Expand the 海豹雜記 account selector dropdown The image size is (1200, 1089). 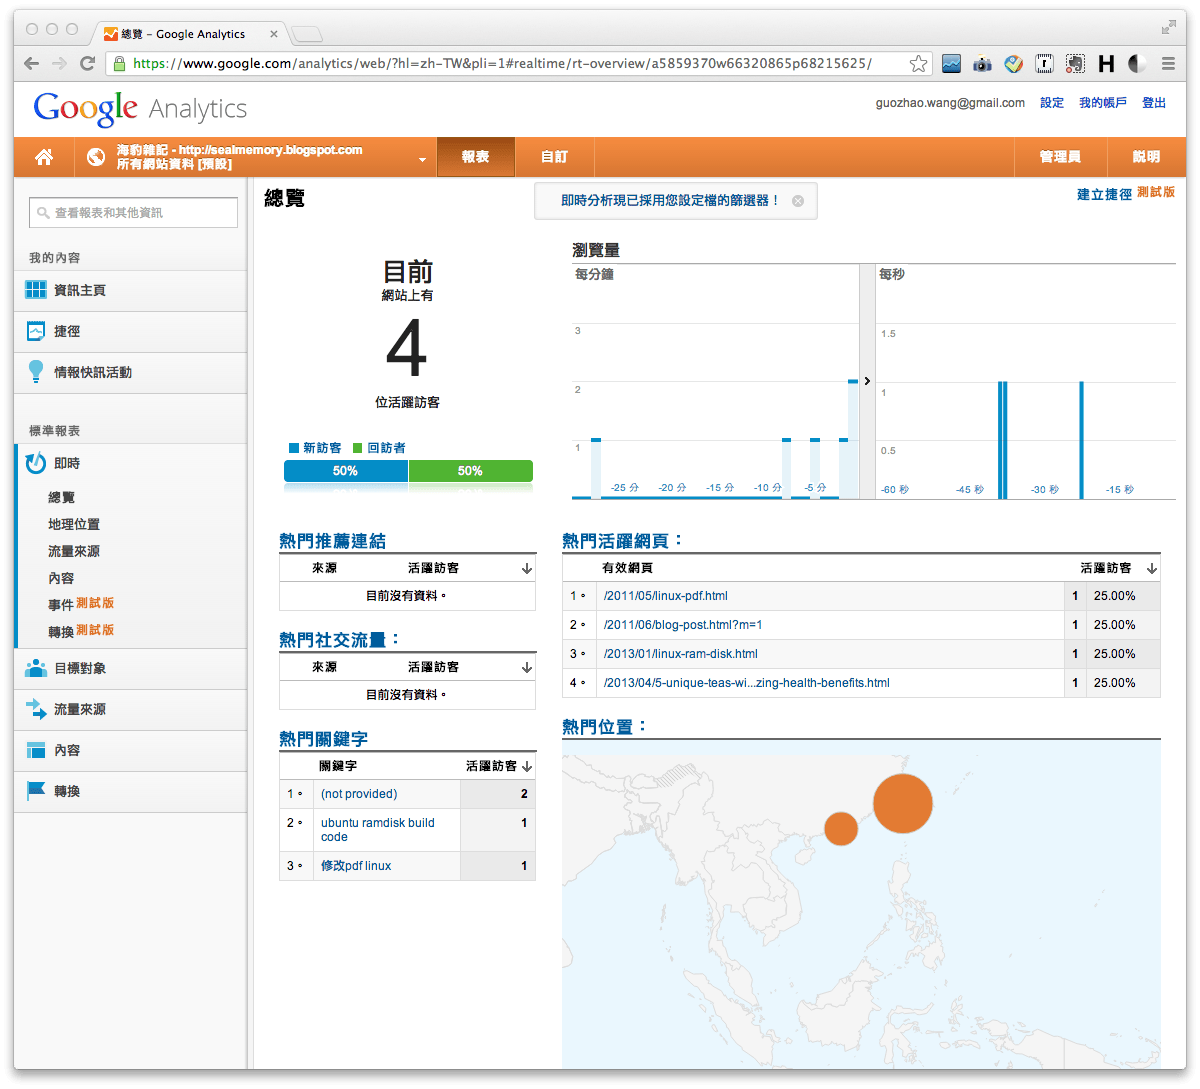421,158
